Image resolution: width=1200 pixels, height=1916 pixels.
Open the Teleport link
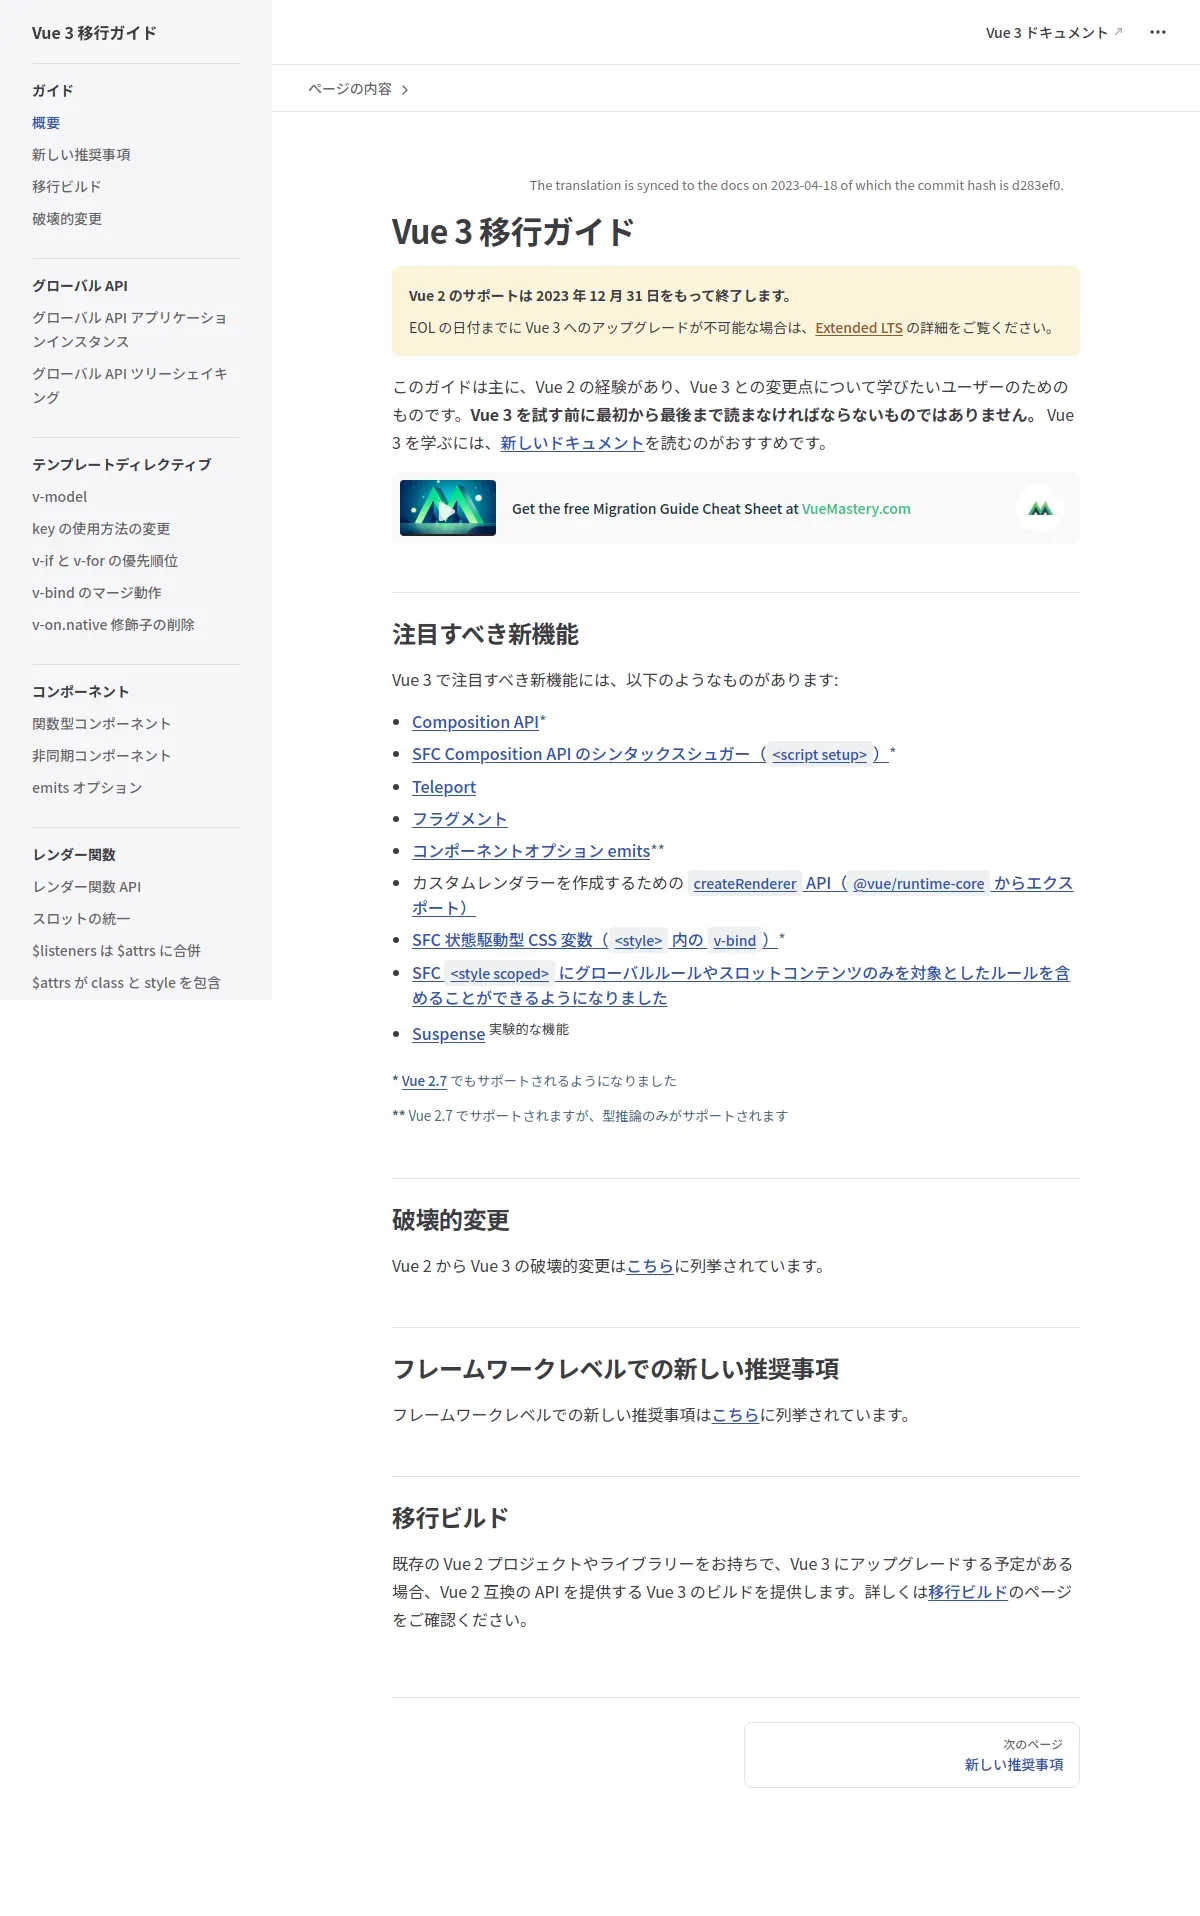coord(444,787)
